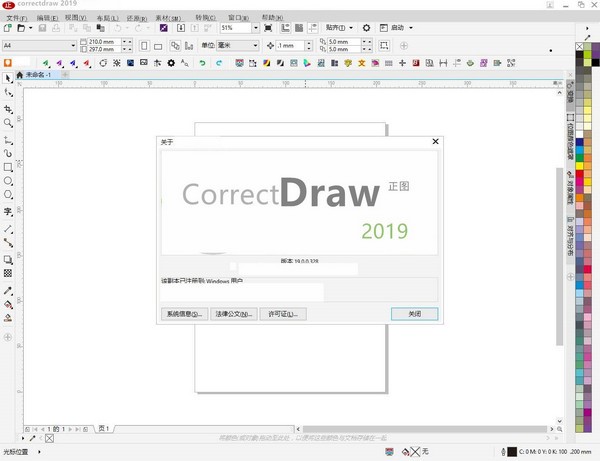This screenshot has width=600, height=461.
Task: Click the Import icon in toolbar
Action: tap(181, 28)
